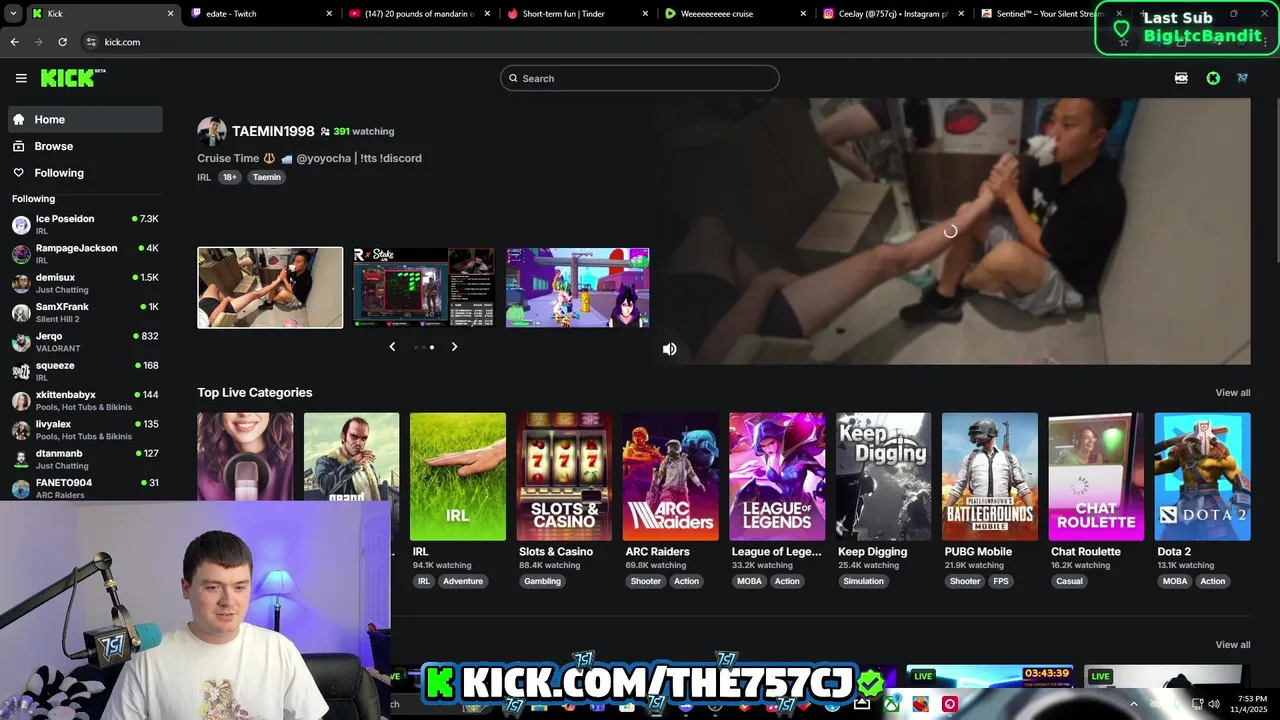Click the FPS tag under PUBG Mobile
Screen dimensions: 1280x720
[1001, 581]
